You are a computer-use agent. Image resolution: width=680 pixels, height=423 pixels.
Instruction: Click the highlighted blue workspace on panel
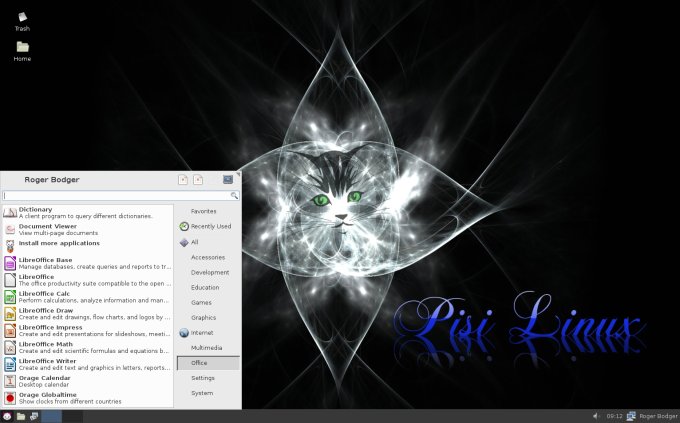coord(51,416)
